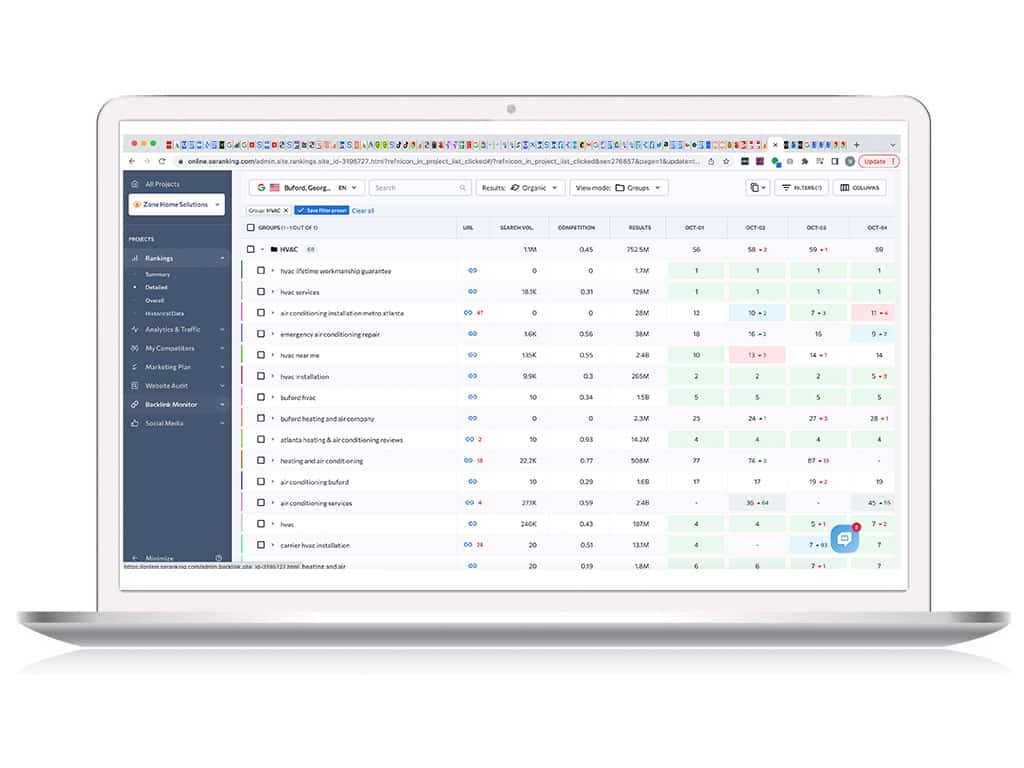Collapse the HVAC group row
This screenshot has width=1024, height=768.
pyautogui.click(x=263, y=249)
